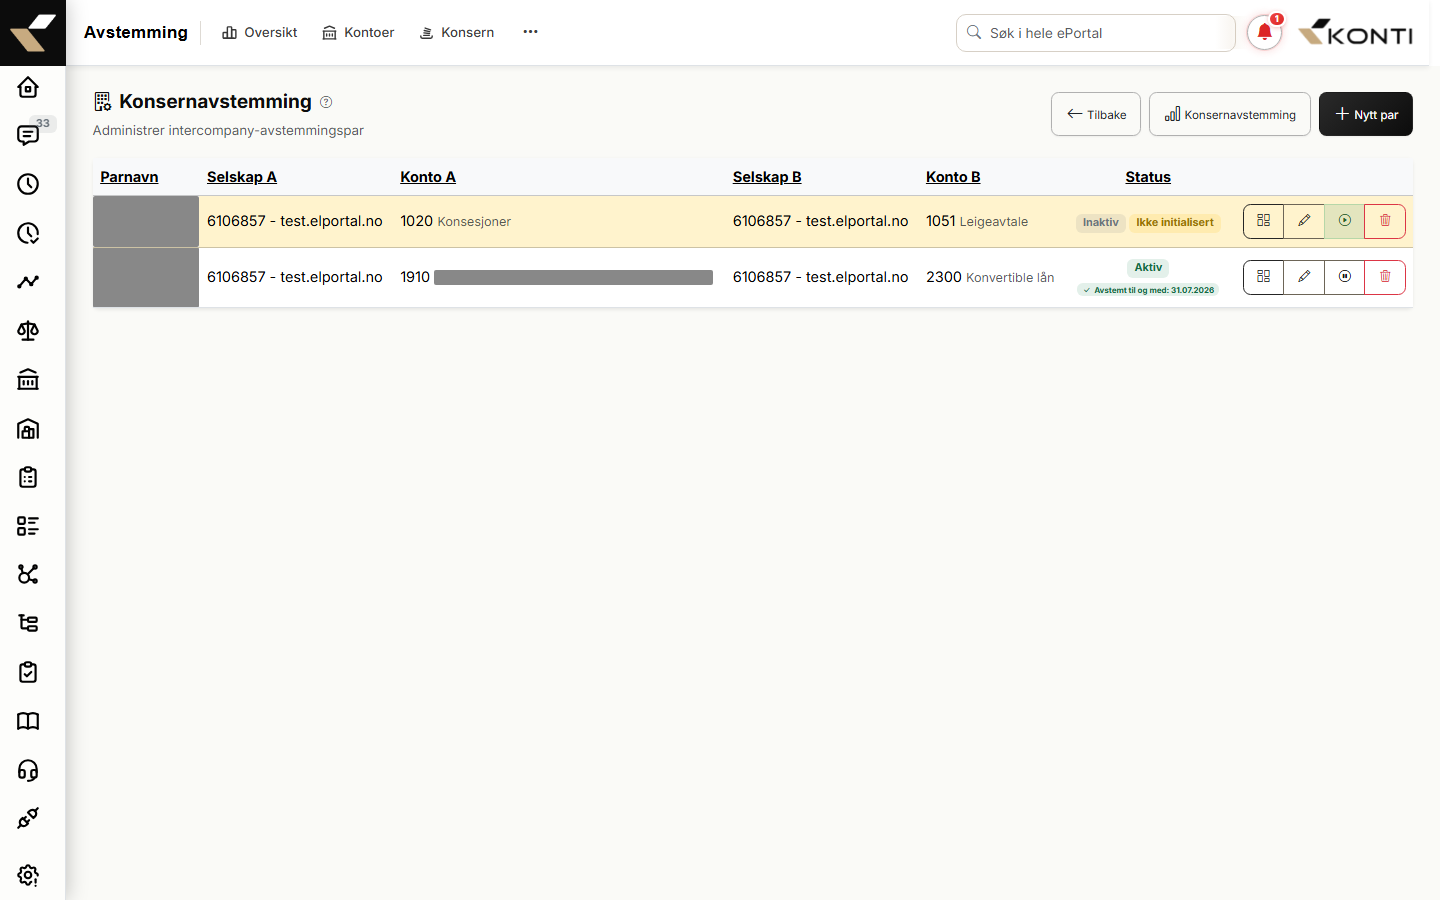
Task: Open the bank building icon in the sidebar
Action: [28, 380]
